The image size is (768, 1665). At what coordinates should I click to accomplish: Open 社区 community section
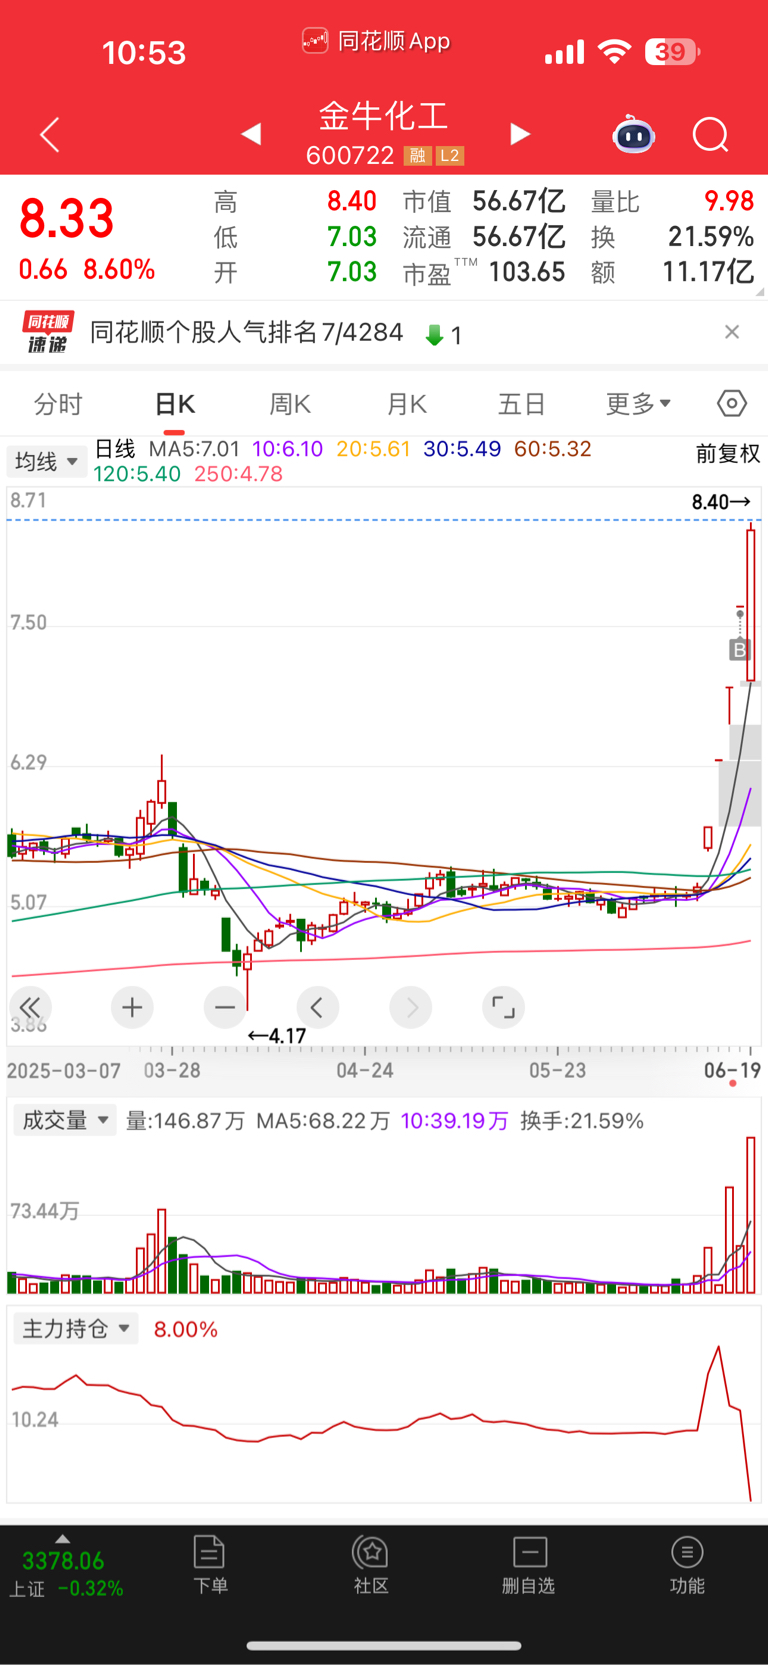pos(371,1565)
